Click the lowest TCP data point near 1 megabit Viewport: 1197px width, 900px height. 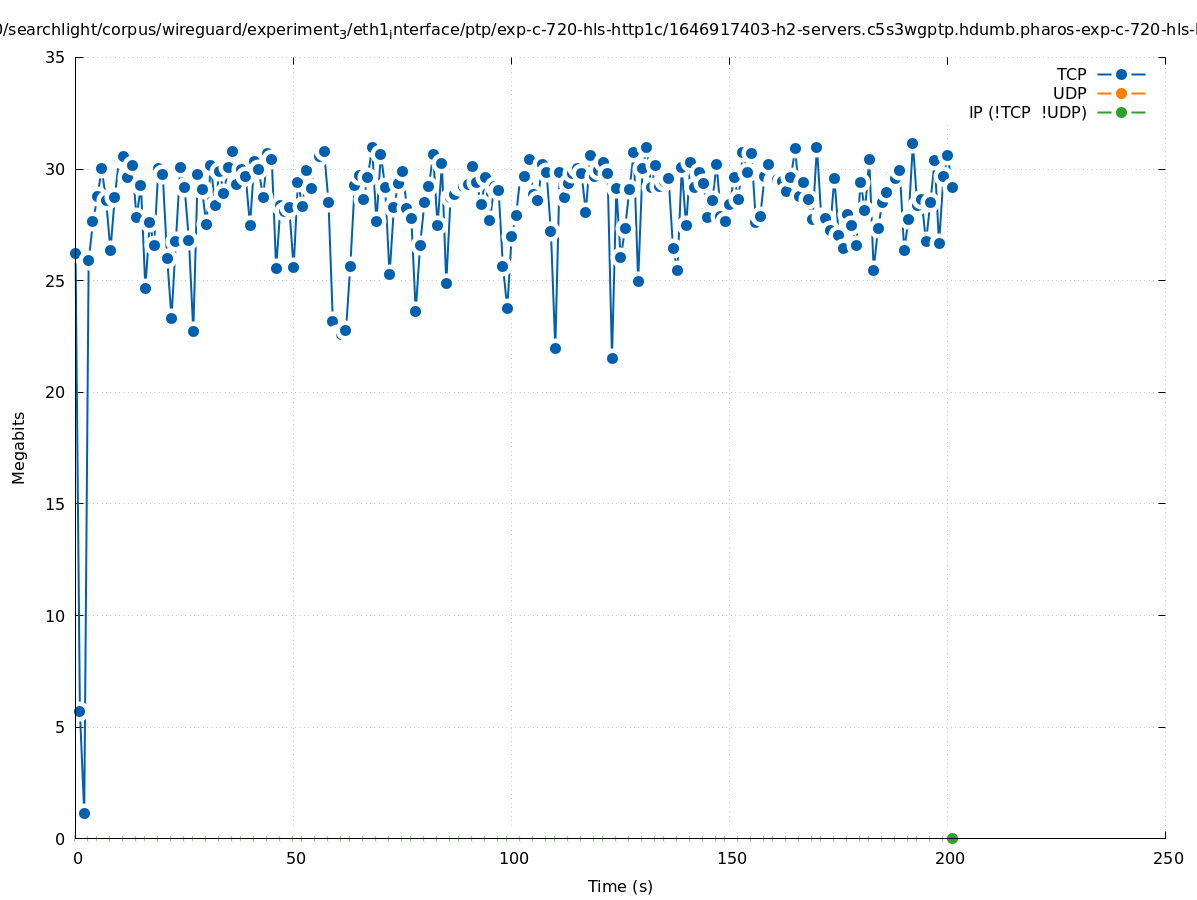(84, 813)
